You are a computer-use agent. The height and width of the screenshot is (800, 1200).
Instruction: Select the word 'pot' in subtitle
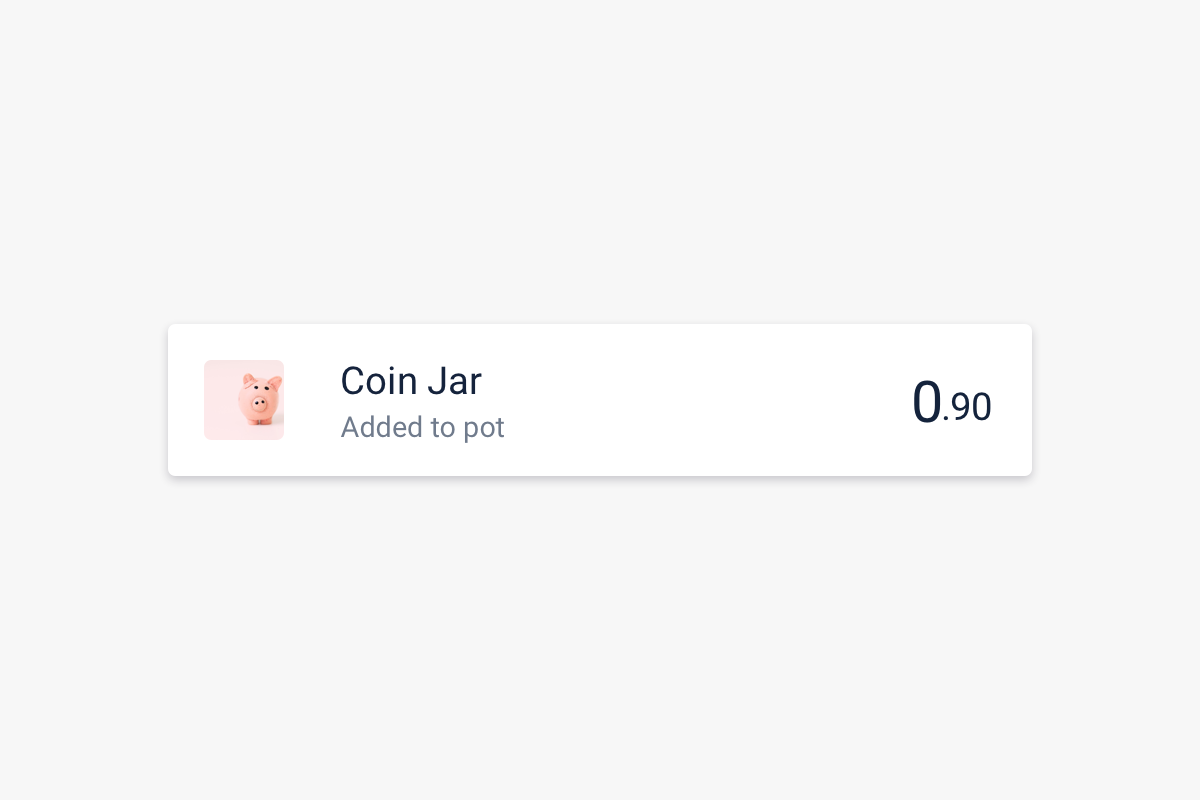click(484, 429)
